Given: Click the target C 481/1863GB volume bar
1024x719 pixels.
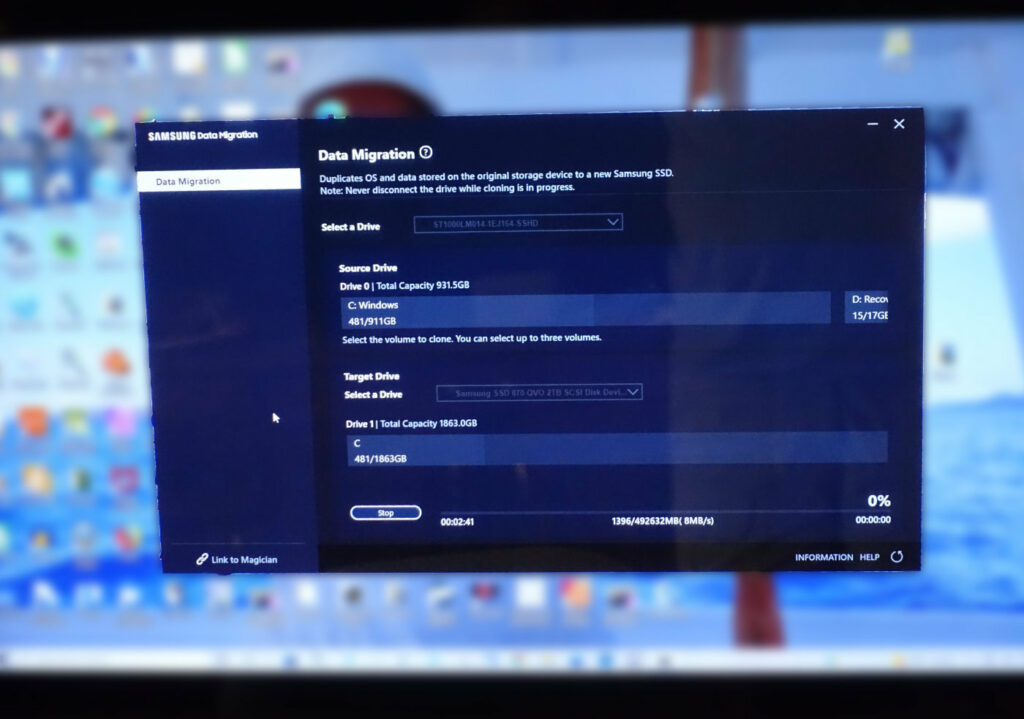Looking at the screenshot, I should coord(616,449).
